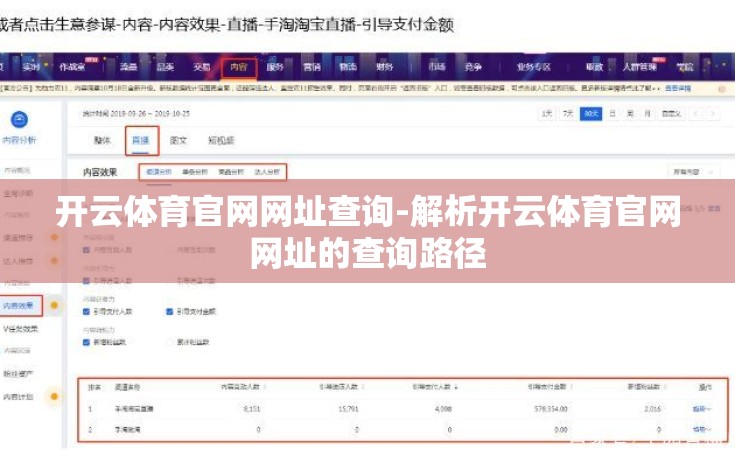
Task: Open 市场 in the top navigation
Action: click(436, 67)
